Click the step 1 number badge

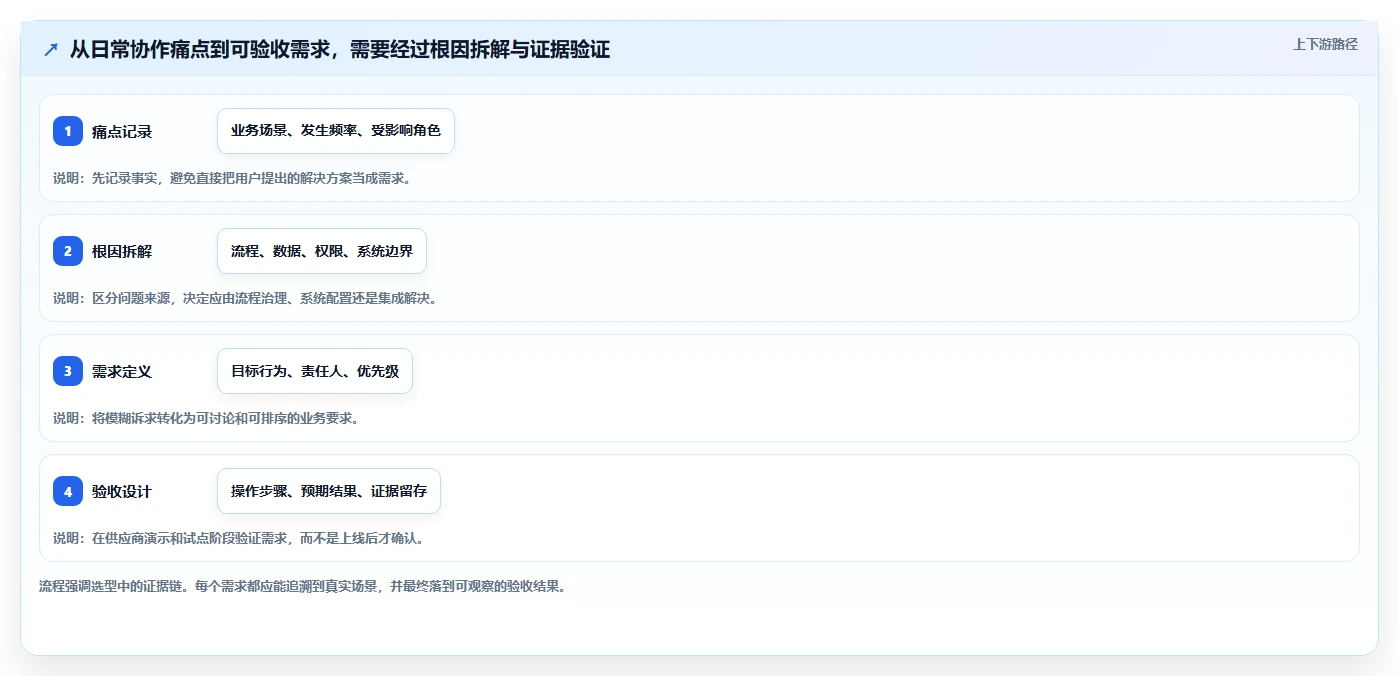(68, 131)
